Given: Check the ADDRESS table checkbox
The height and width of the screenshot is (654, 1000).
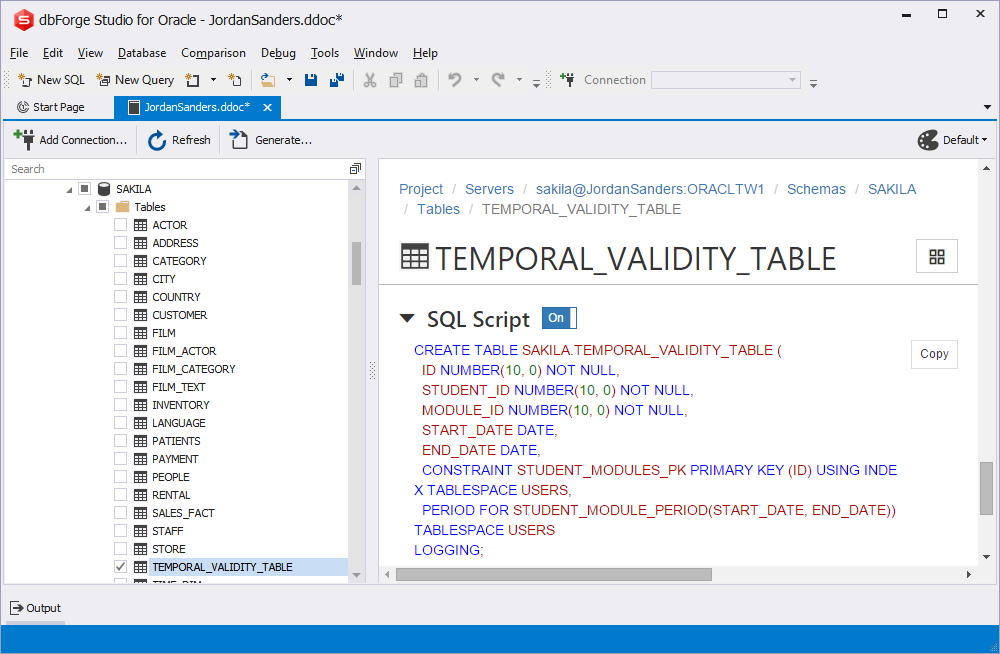Looking at the screenshot, I should (120, 242).
